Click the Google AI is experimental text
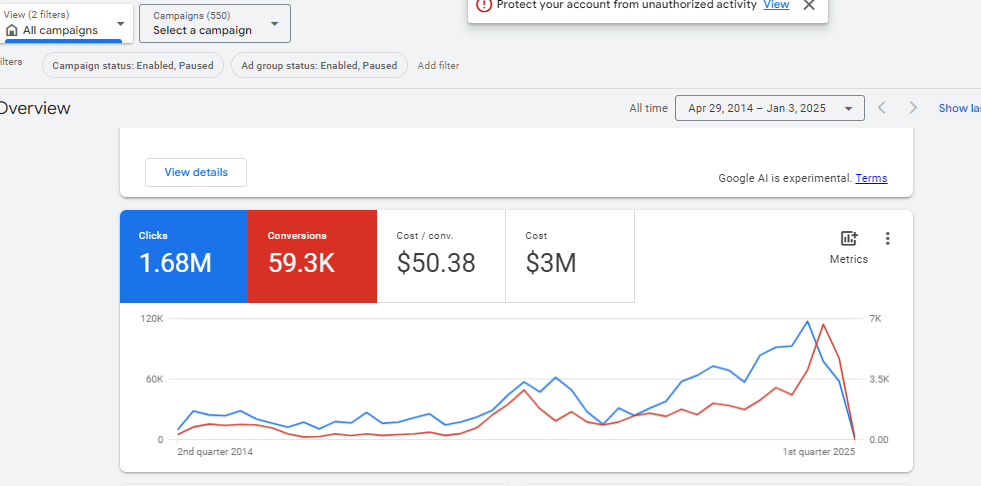The image size is (981, 486). [785, 178]
